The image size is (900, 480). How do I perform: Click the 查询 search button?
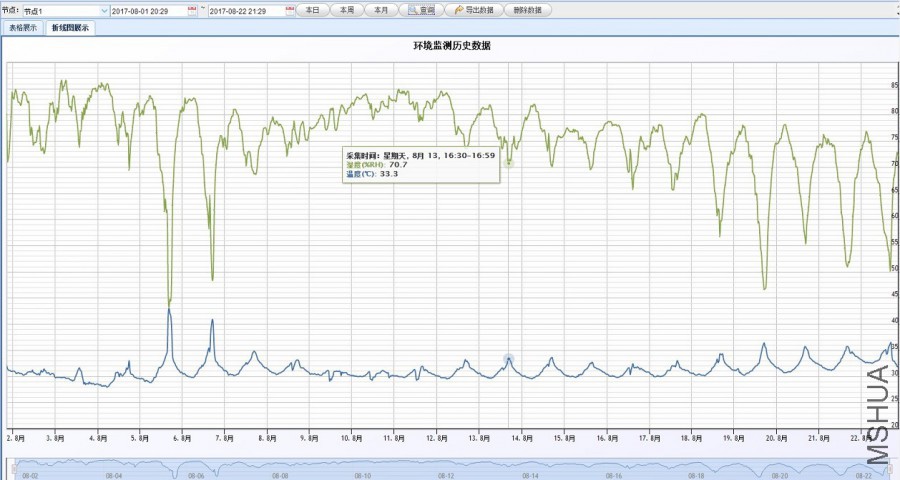(421, 10)
